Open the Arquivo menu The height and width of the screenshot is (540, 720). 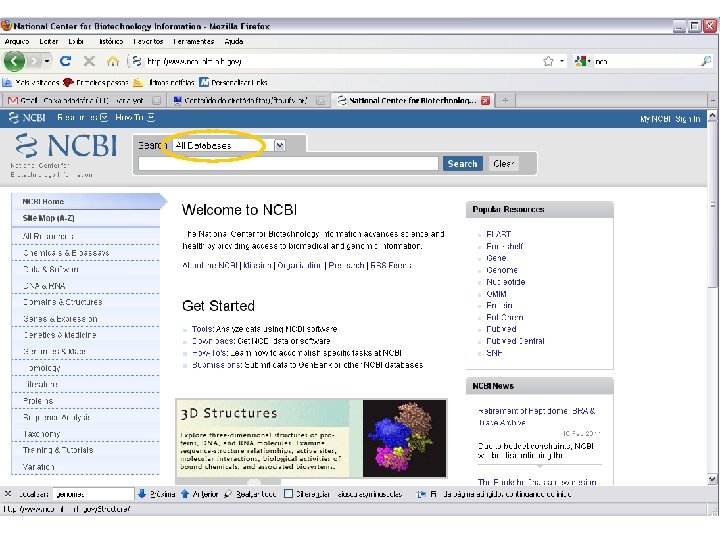pos(17,41)
